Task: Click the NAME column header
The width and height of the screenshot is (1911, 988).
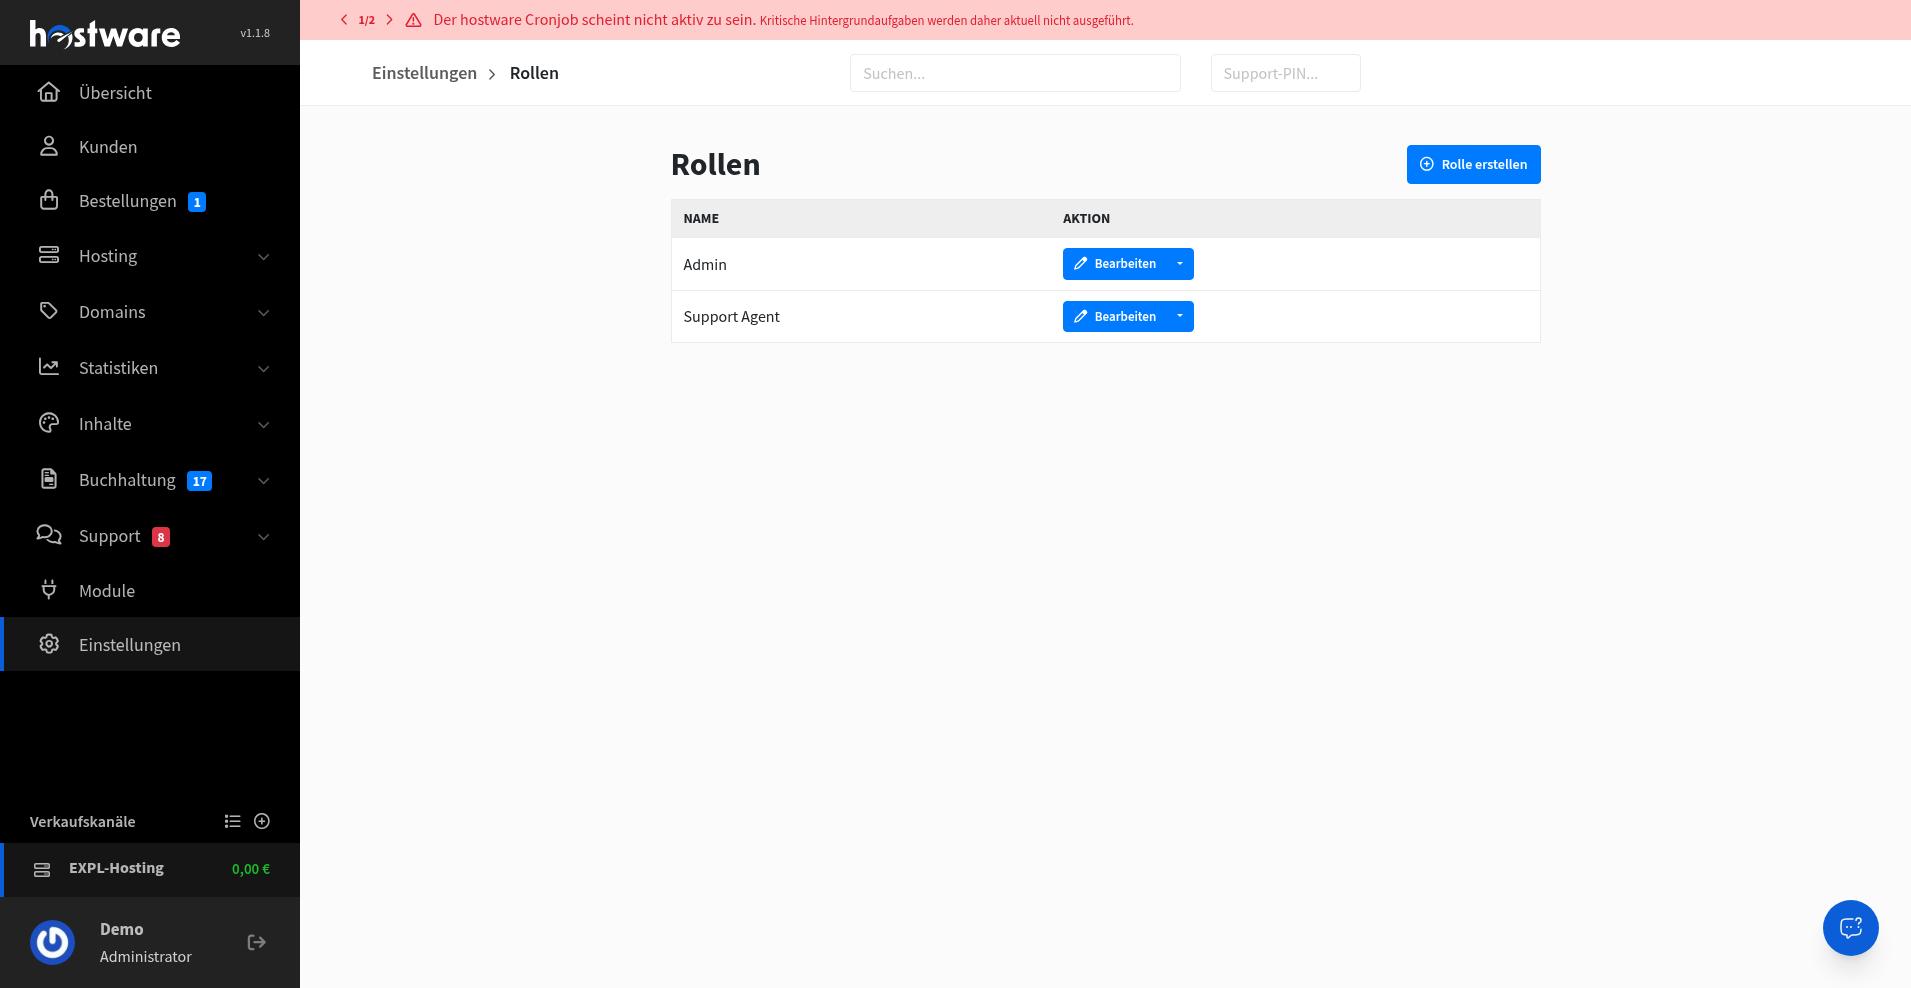Action: pyautogui.click(x=701, y=218)
